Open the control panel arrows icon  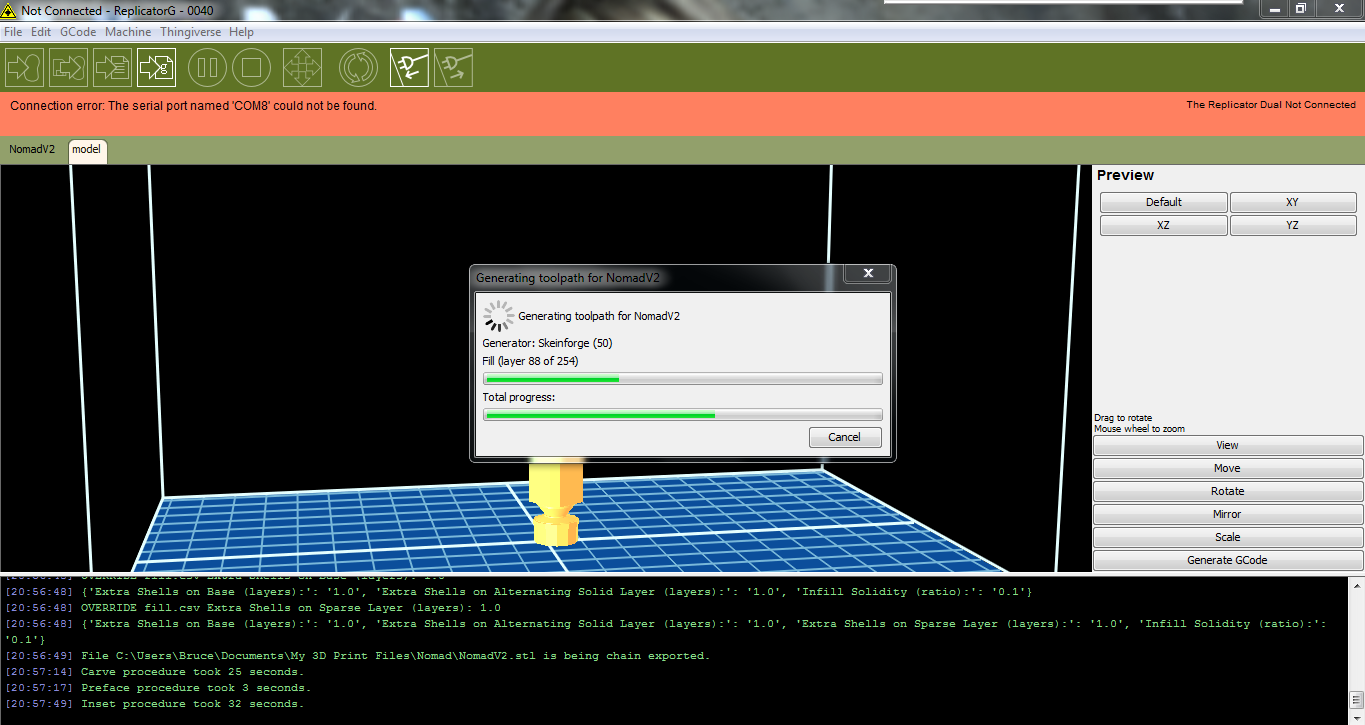302,68
